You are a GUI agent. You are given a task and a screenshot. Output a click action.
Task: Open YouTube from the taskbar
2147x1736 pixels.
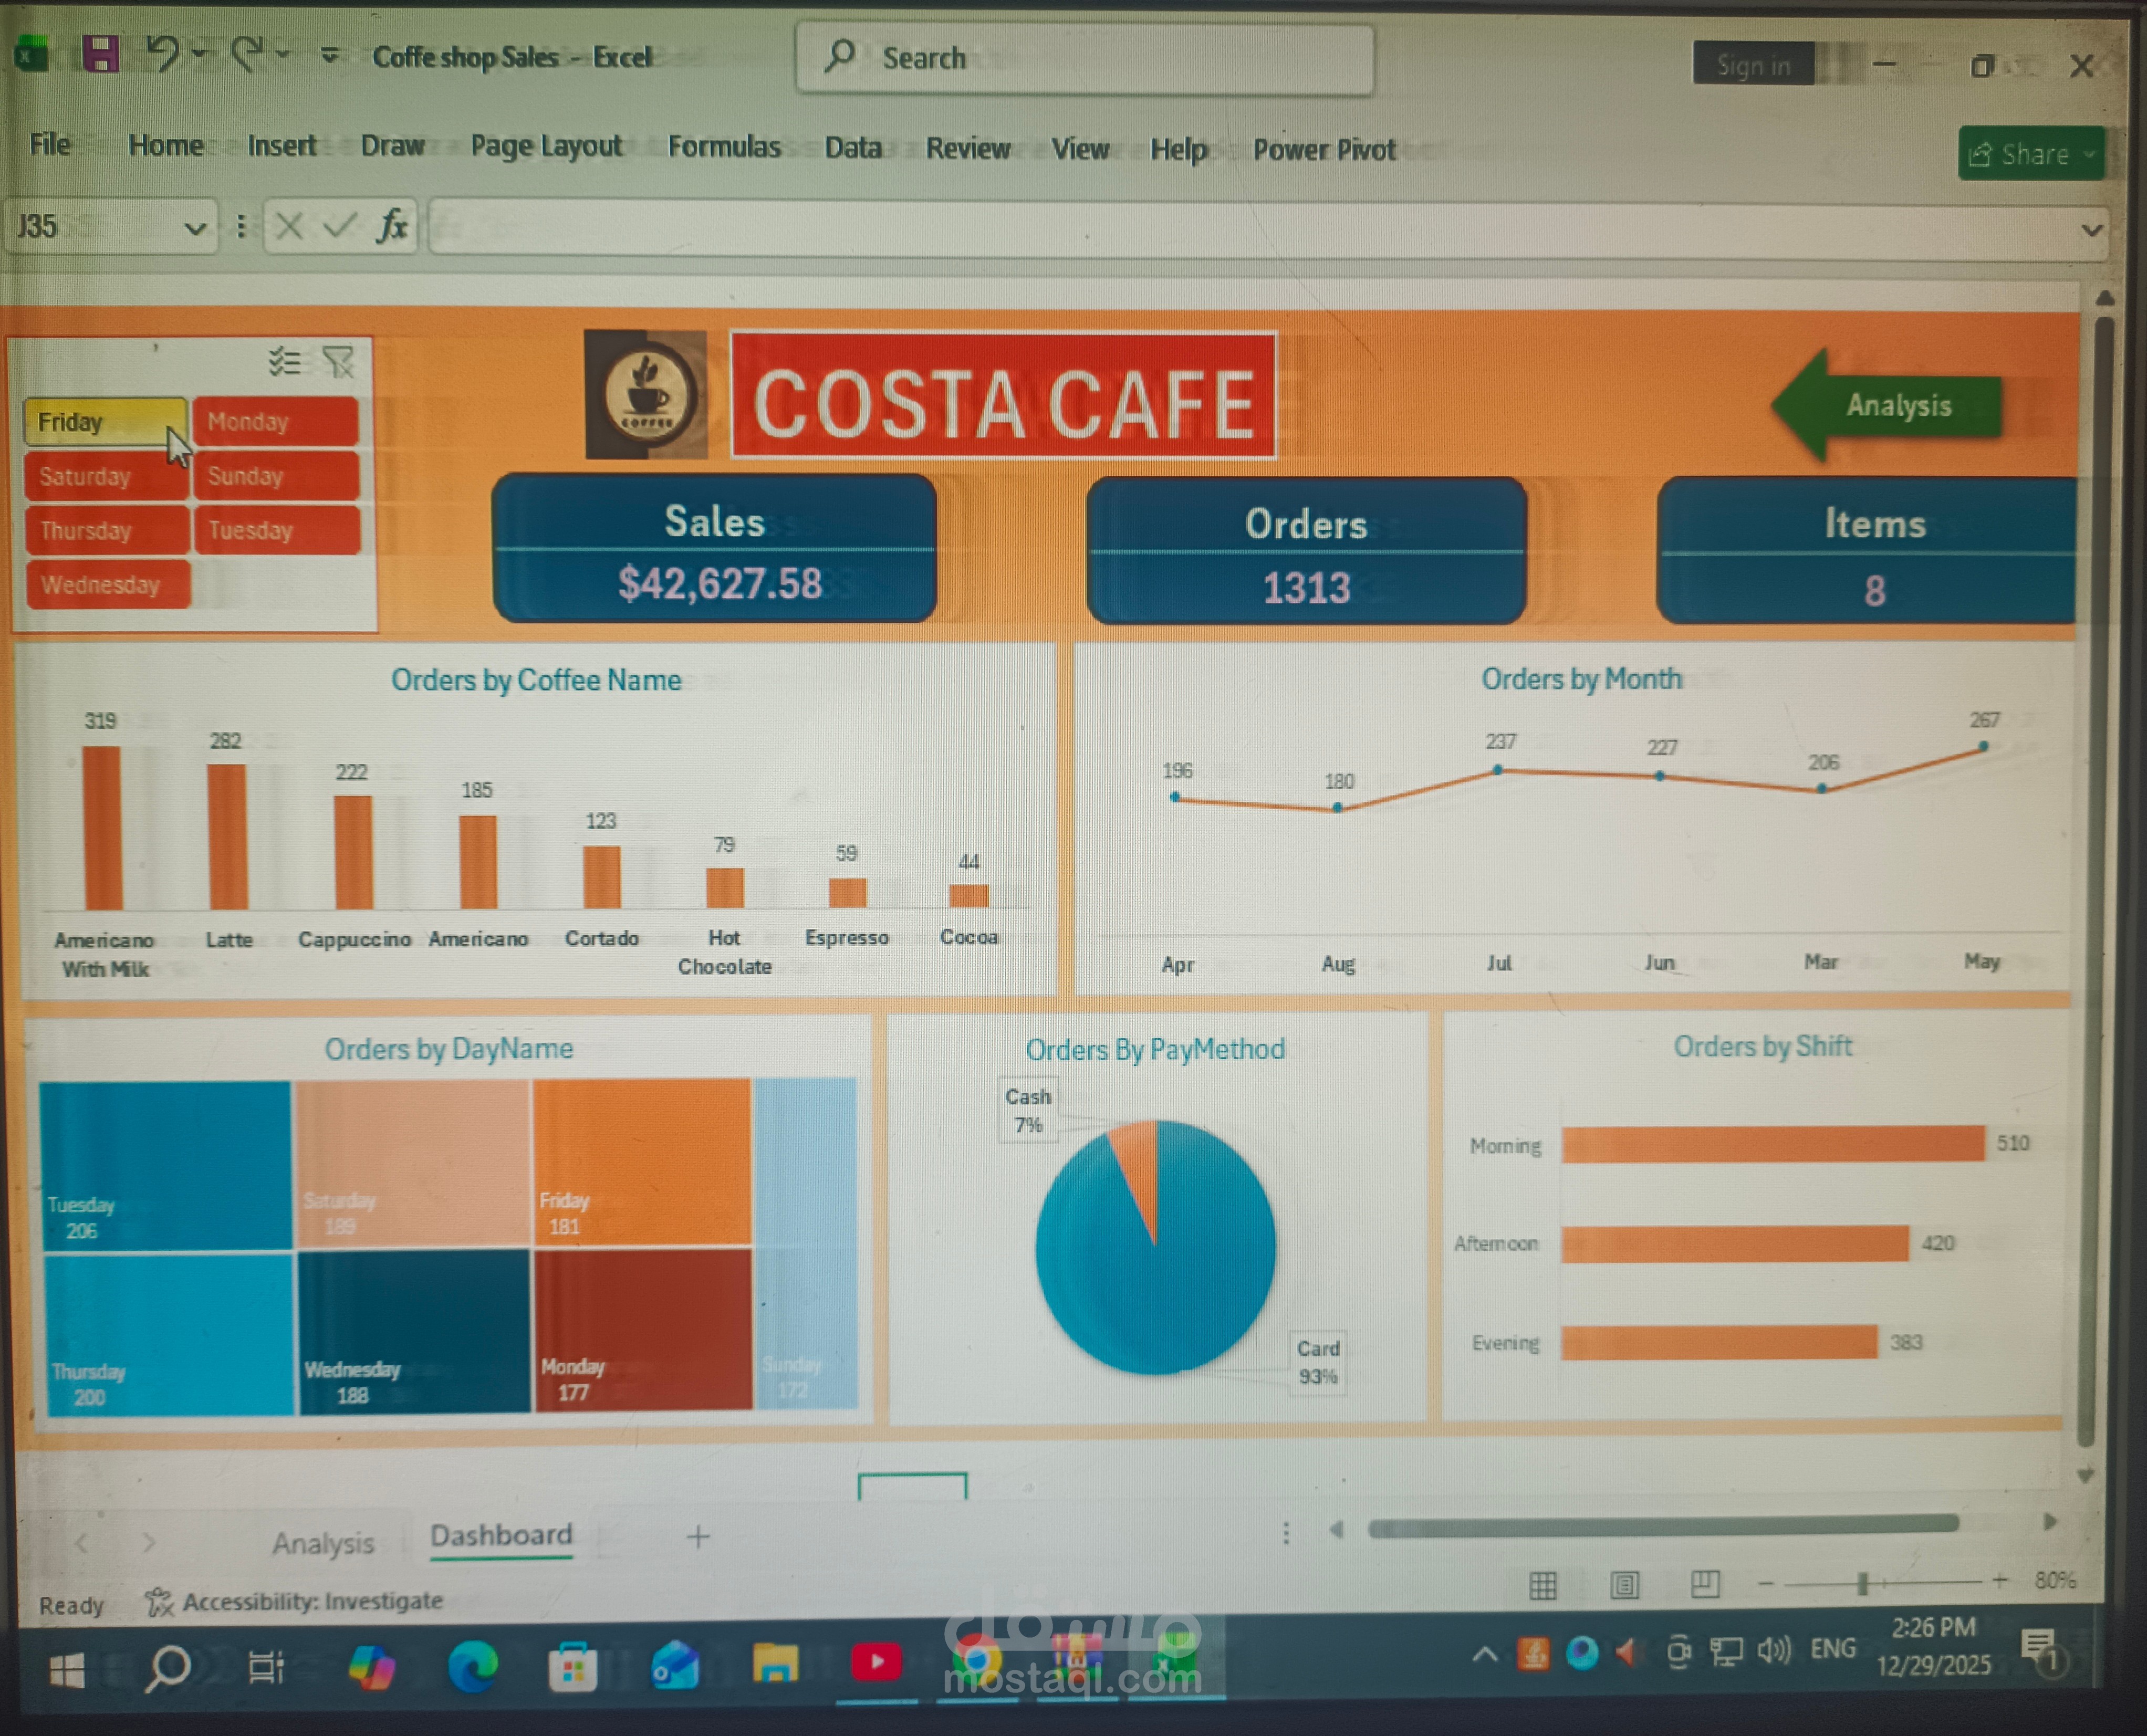point(877,1662)
